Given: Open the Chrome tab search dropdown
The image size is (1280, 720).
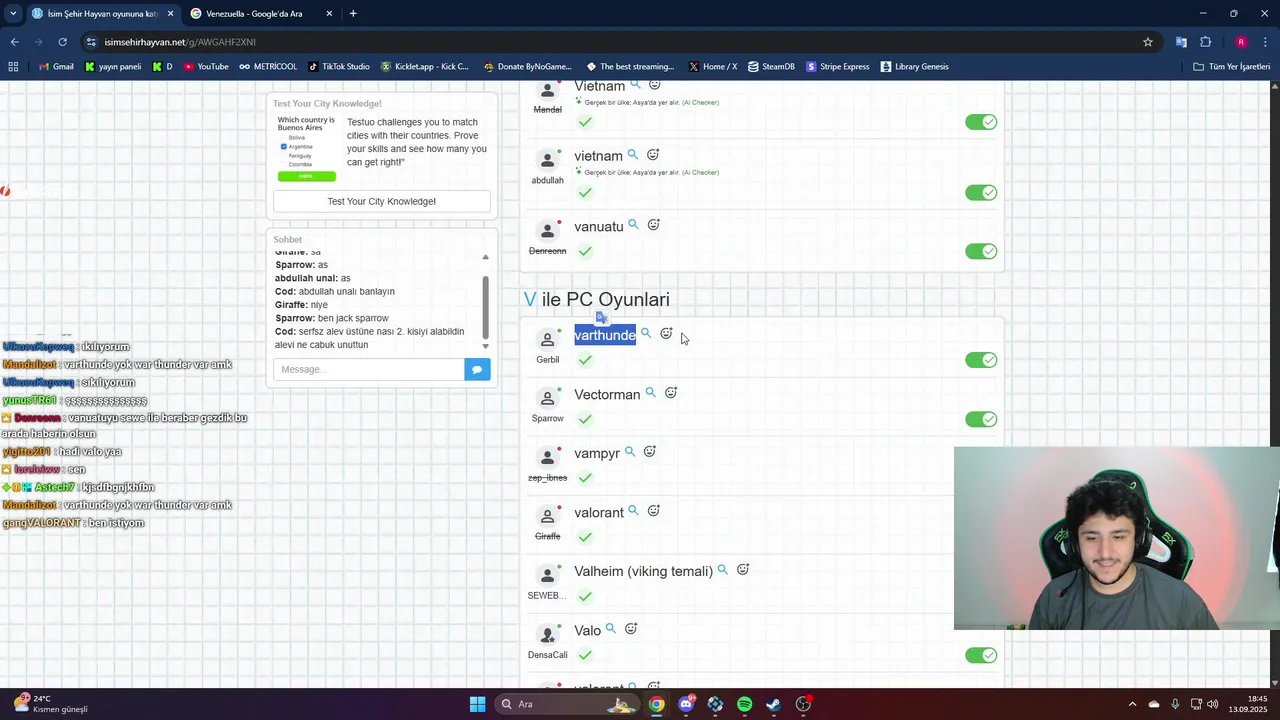Looking at the screenshot, I should click(x=13, y=13).
